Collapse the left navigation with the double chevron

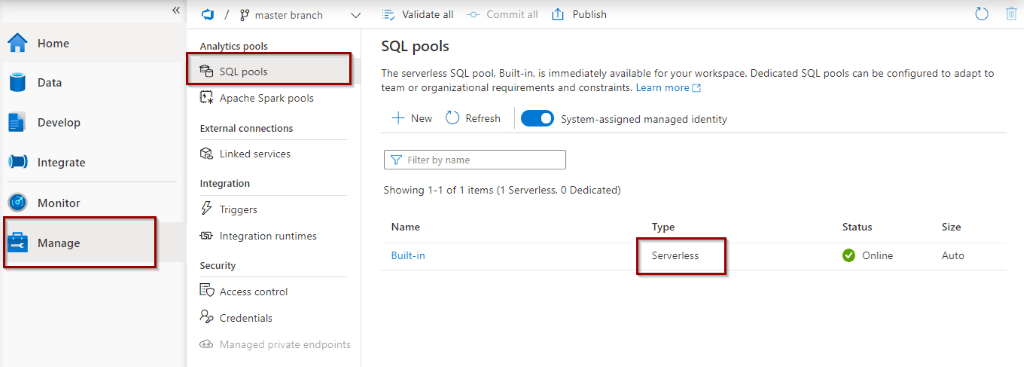click(176, 10)
